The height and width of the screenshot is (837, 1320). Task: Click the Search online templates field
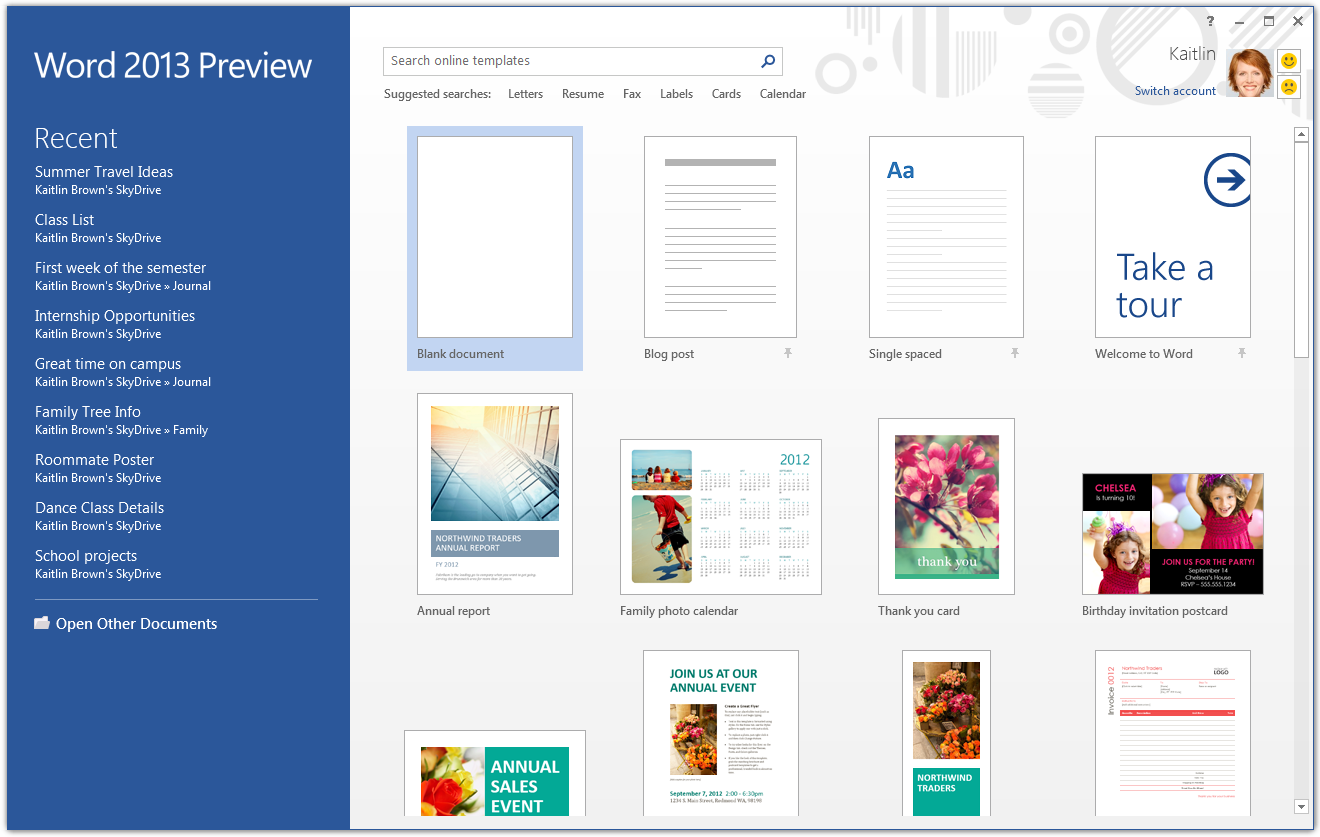click(x=570, y=61)
